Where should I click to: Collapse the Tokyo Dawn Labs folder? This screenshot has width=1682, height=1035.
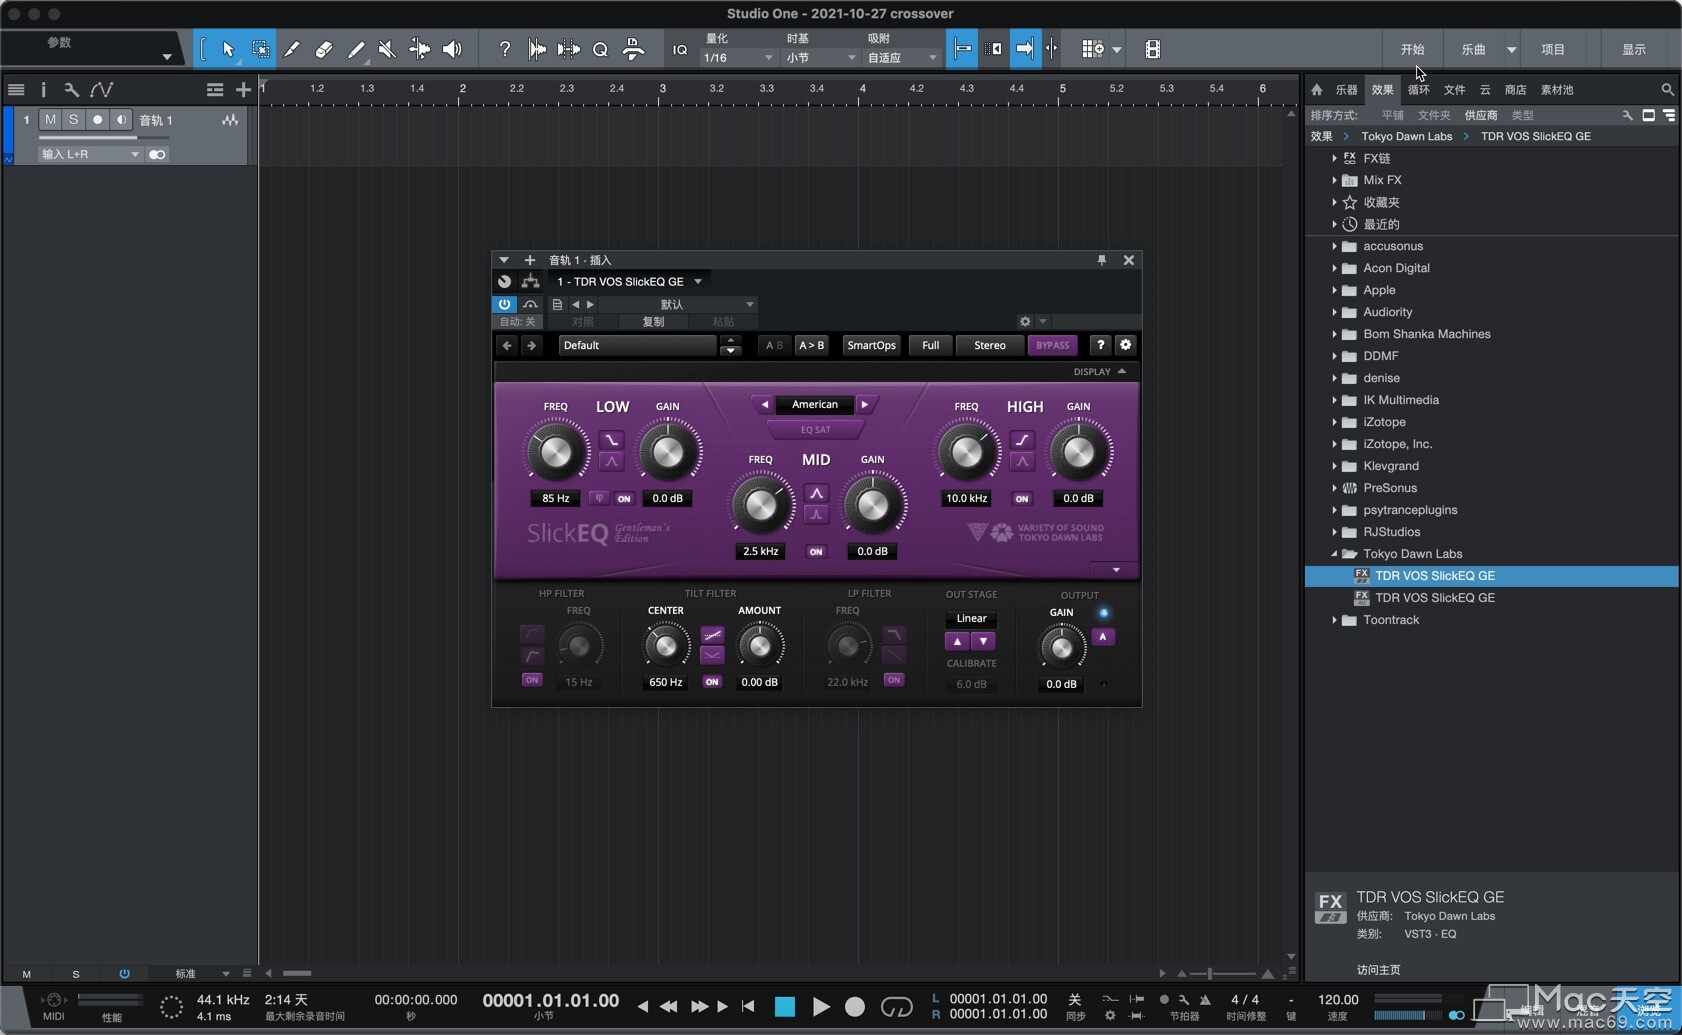[x=1334, y=554]
